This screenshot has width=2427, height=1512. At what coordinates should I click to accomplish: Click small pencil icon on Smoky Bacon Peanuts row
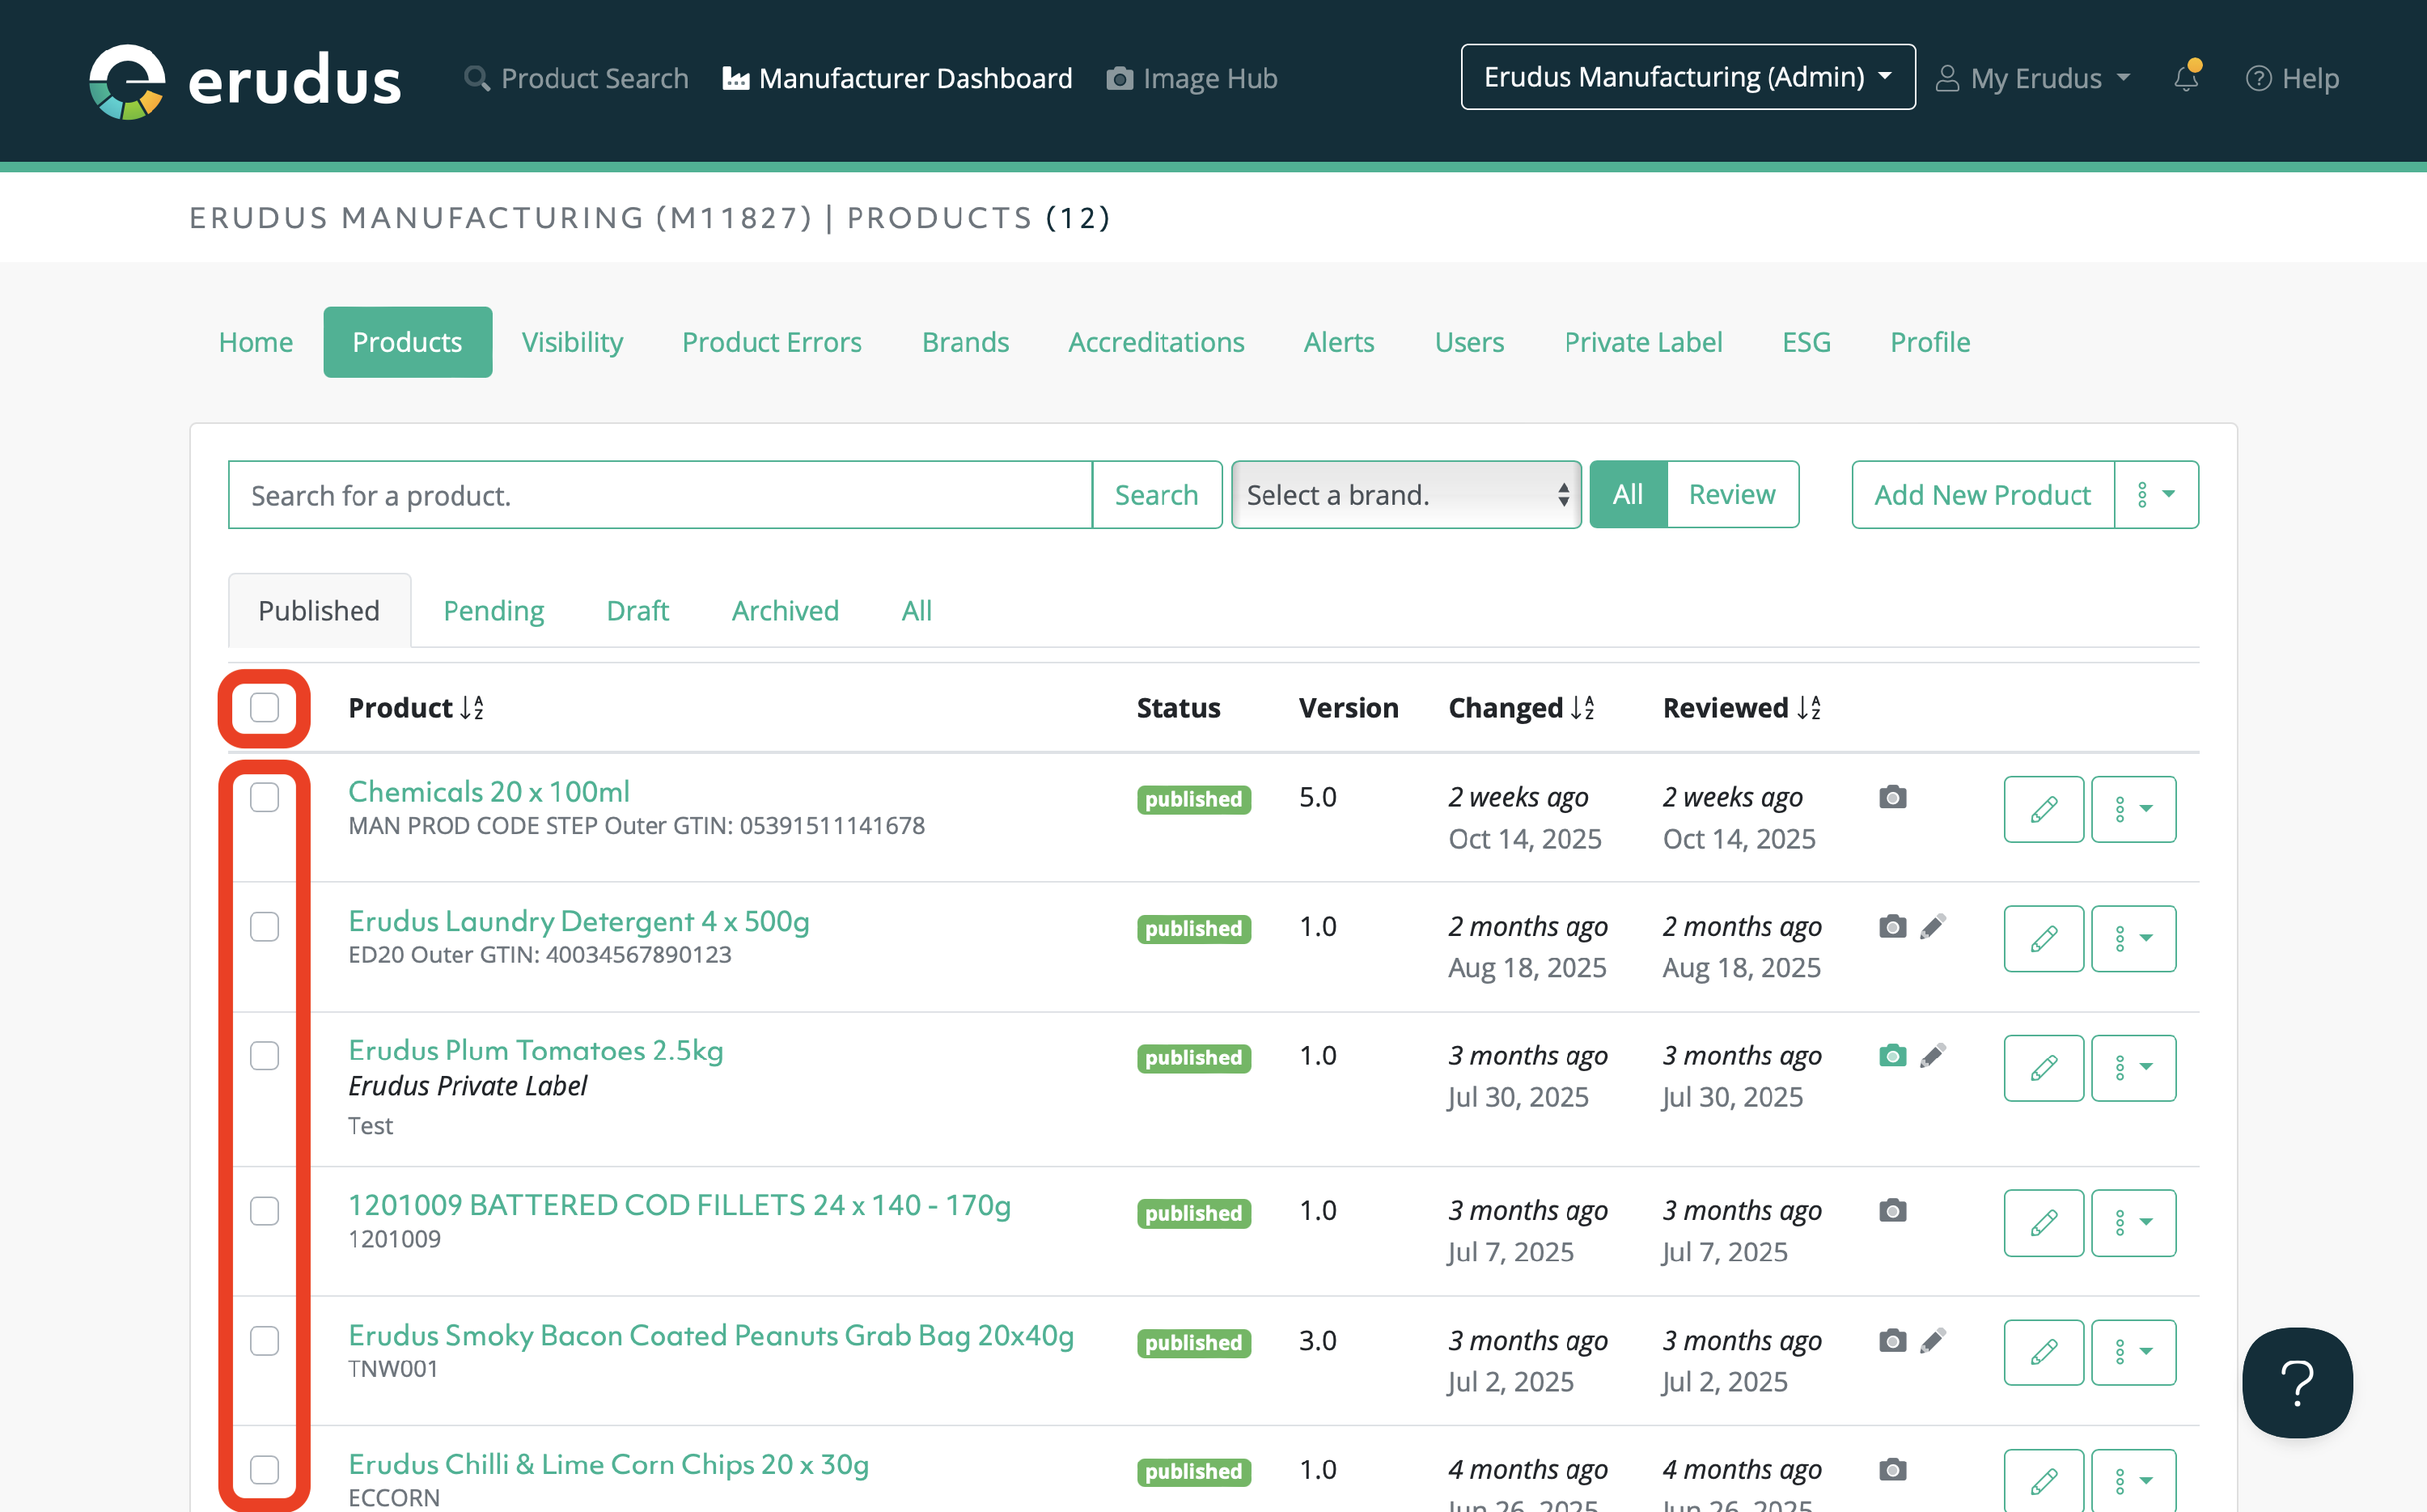click(x=1933, y=1340)
